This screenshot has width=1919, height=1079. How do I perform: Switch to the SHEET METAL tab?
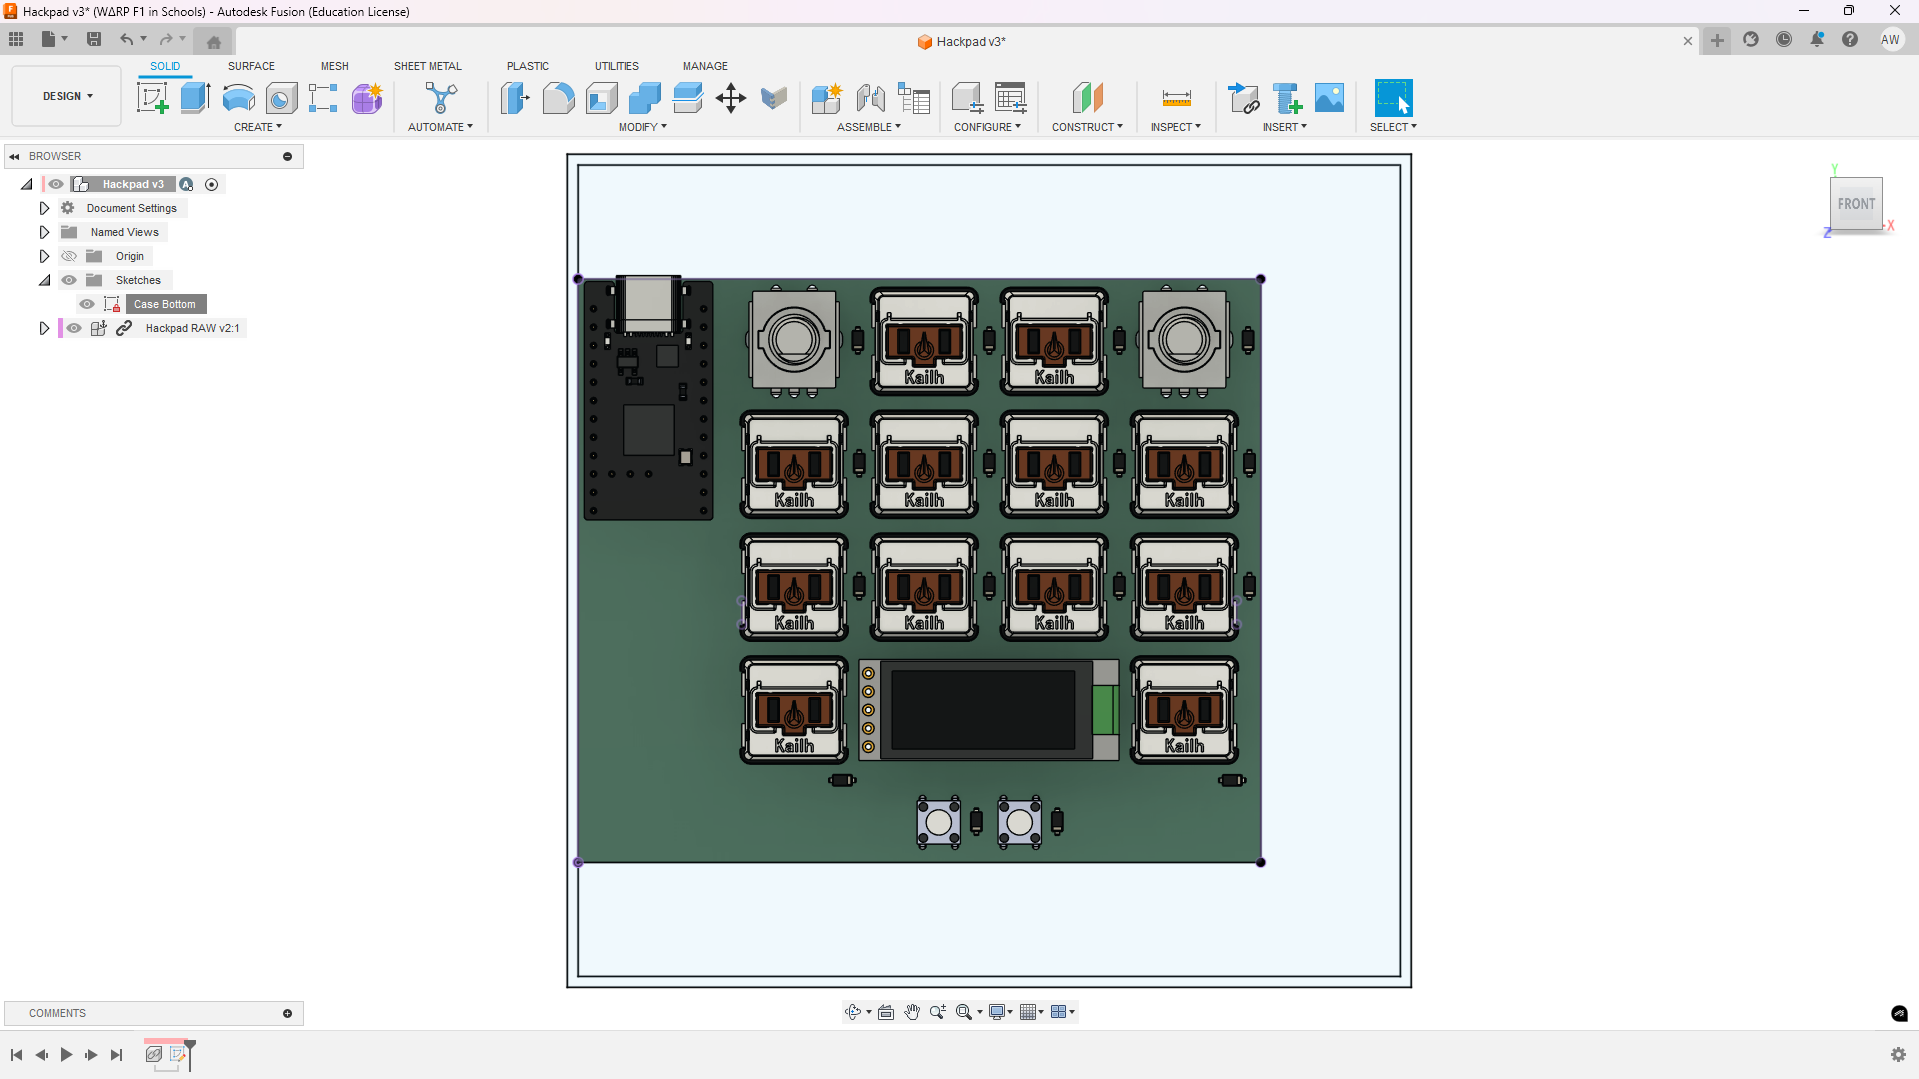(x=427, y=66)
